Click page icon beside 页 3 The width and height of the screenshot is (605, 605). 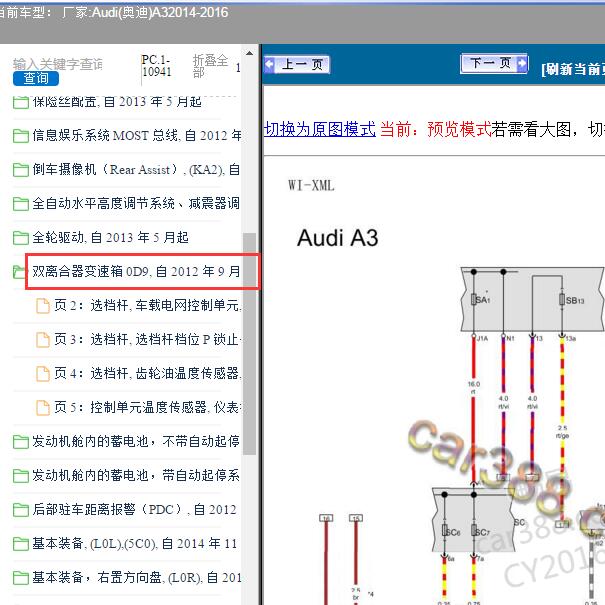click(42, 340)
